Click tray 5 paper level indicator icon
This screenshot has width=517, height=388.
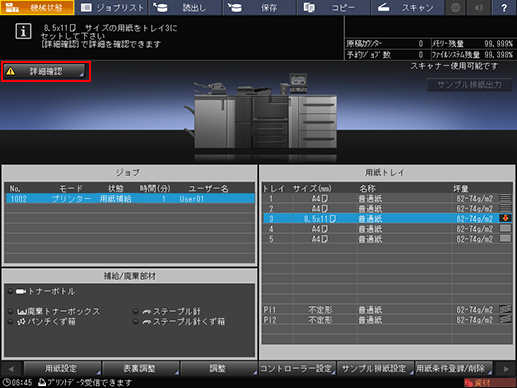pyautogui.click(x=505, y=239)
